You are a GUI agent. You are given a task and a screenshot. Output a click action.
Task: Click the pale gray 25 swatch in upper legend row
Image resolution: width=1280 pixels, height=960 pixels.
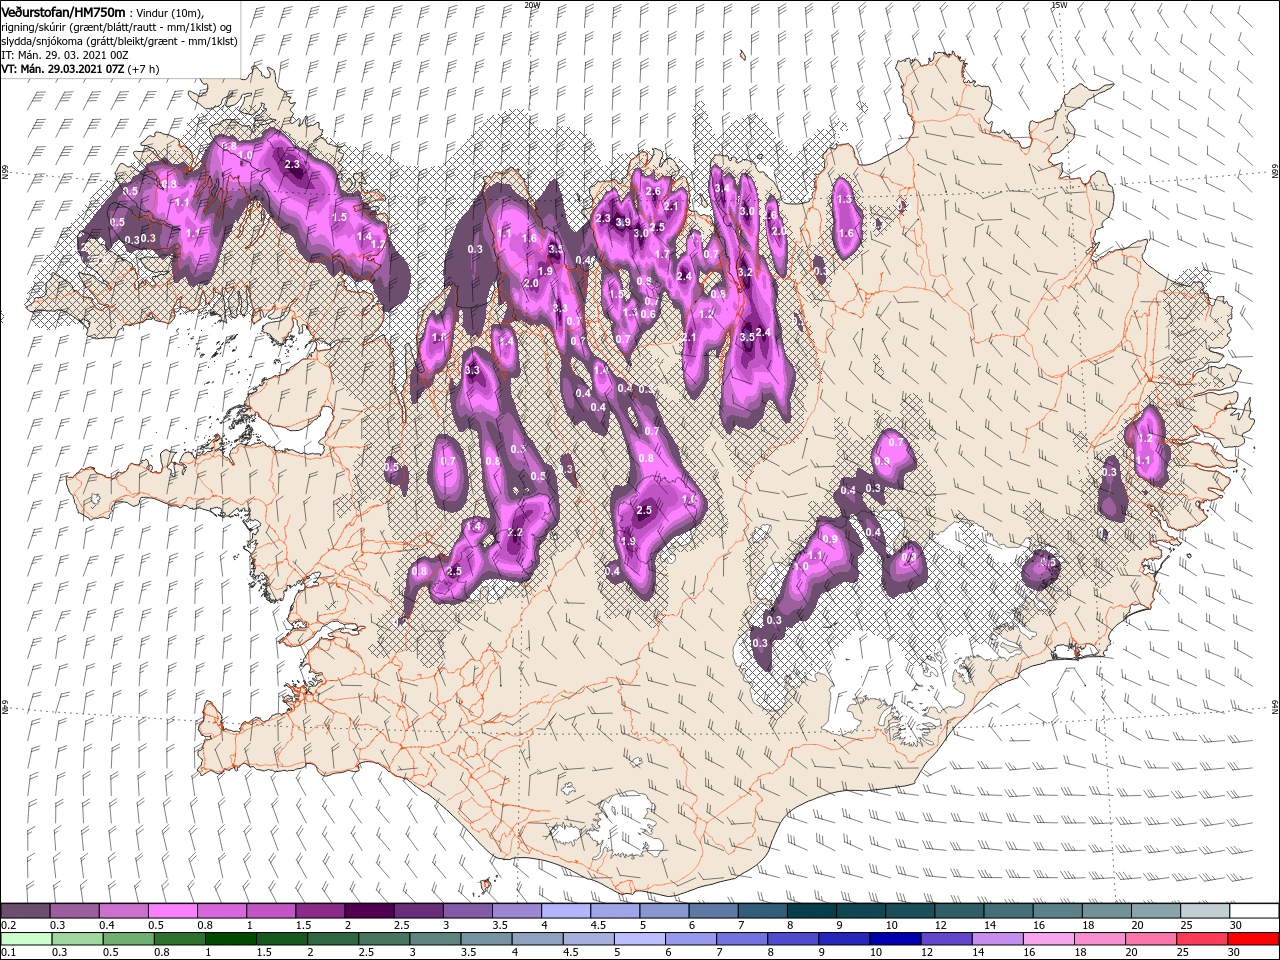pyautogui.click(x=1205, y=911)
